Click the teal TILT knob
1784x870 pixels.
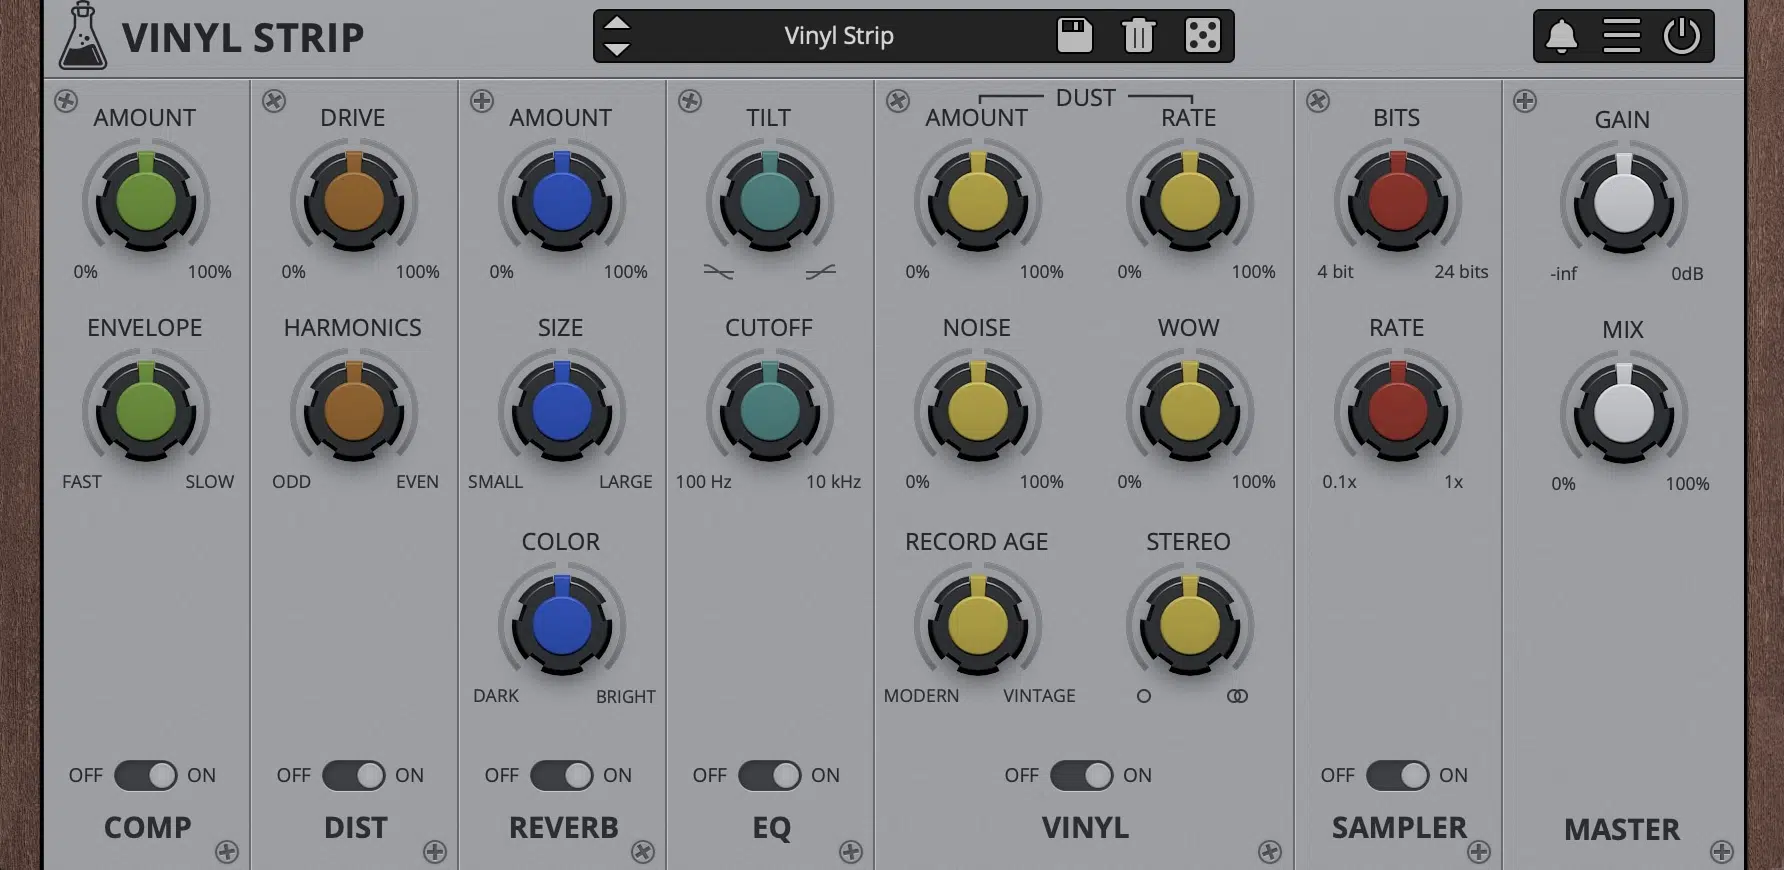click(770, 200)
